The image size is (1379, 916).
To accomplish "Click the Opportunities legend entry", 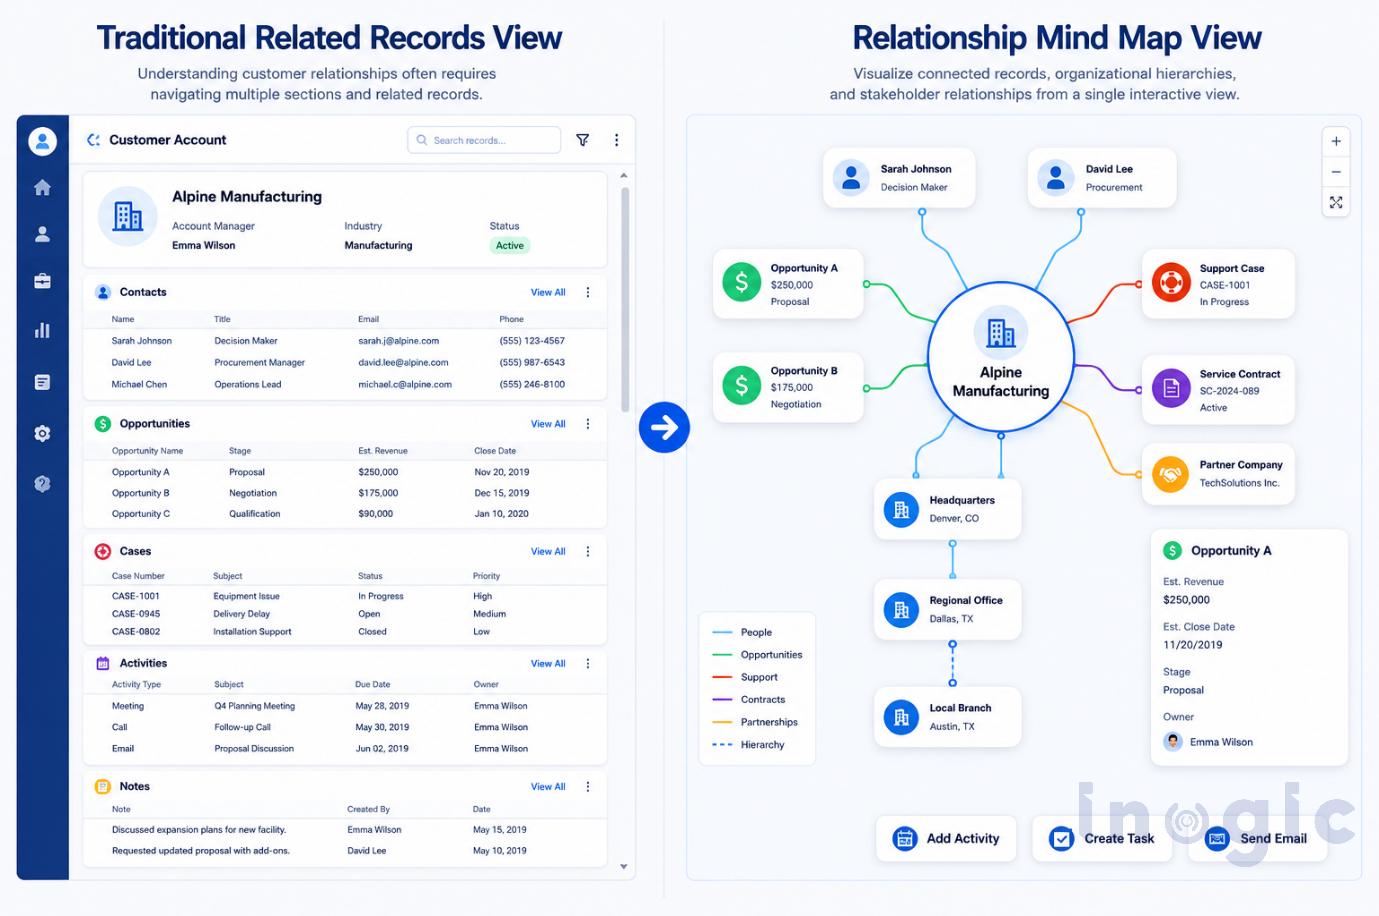I will [757, 655].
